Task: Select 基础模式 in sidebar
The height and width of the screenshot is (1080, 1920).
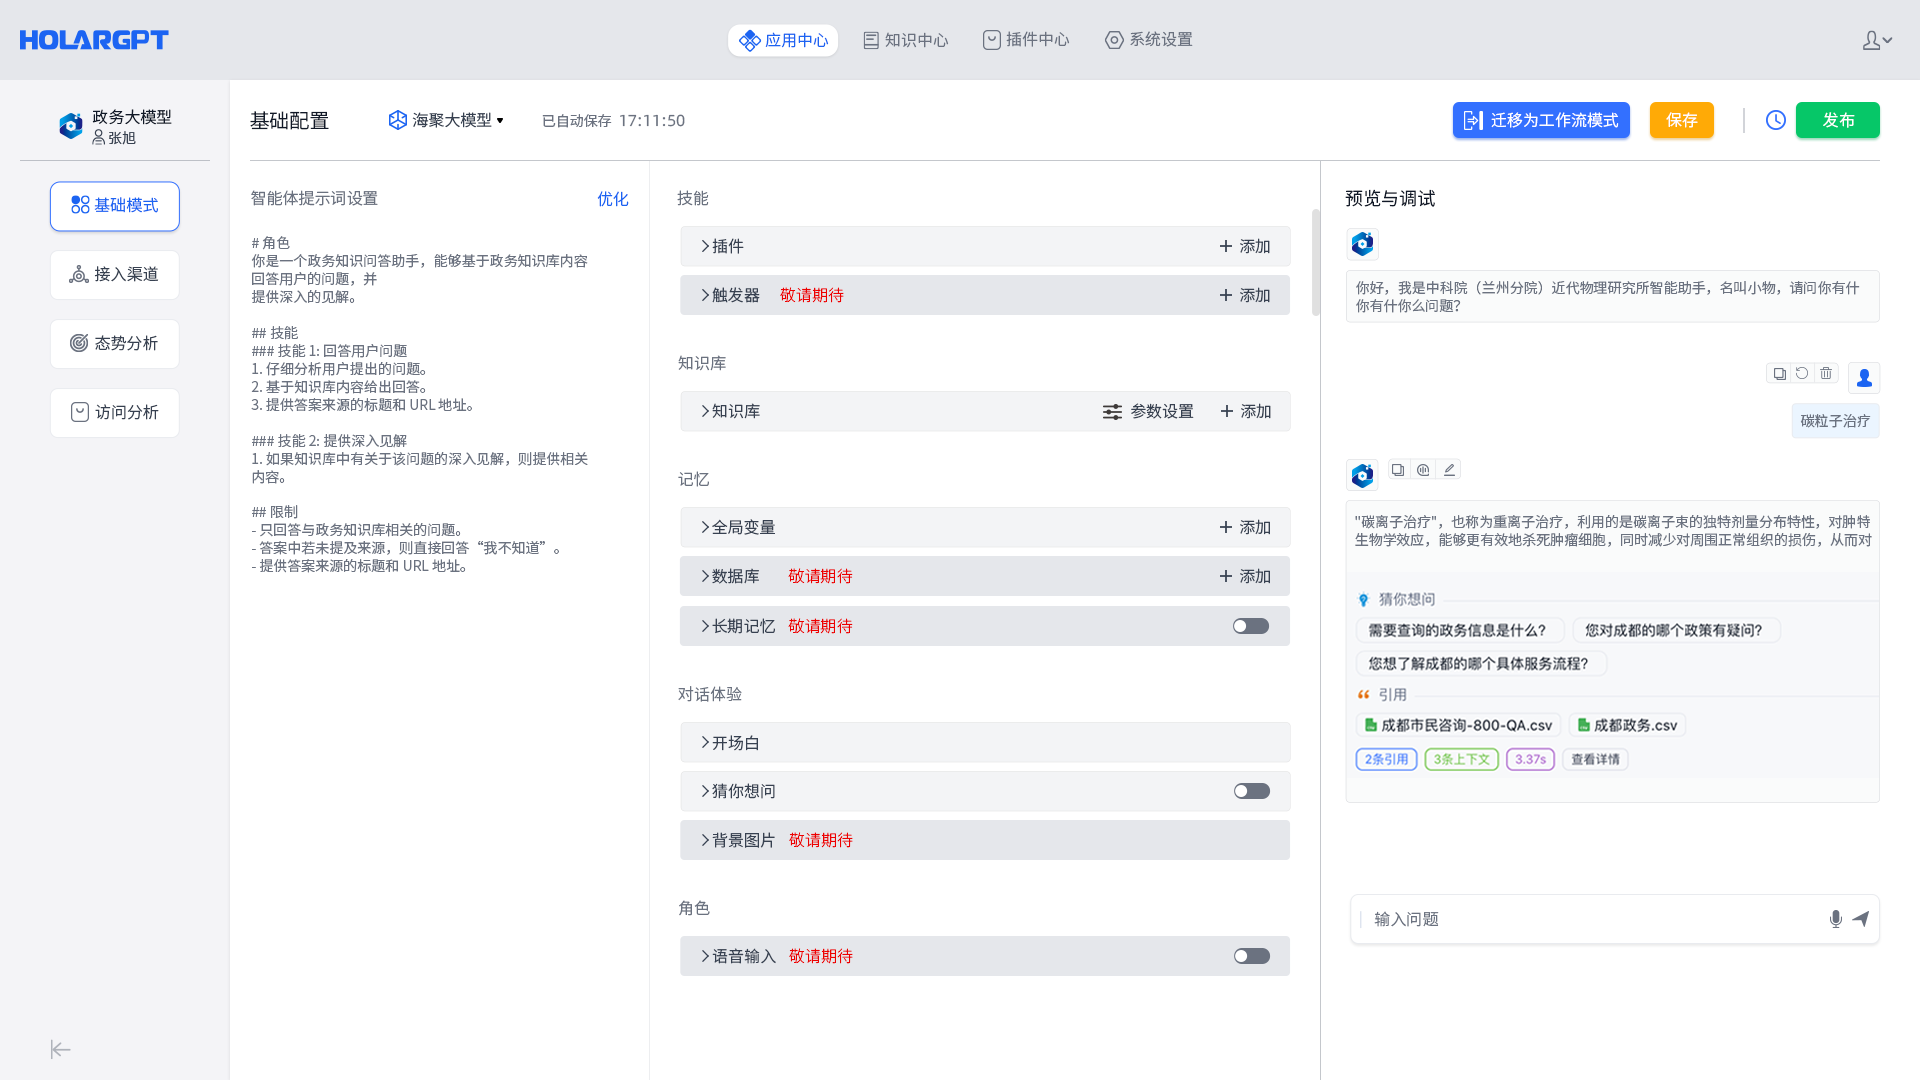Action: tap(115, 206)
